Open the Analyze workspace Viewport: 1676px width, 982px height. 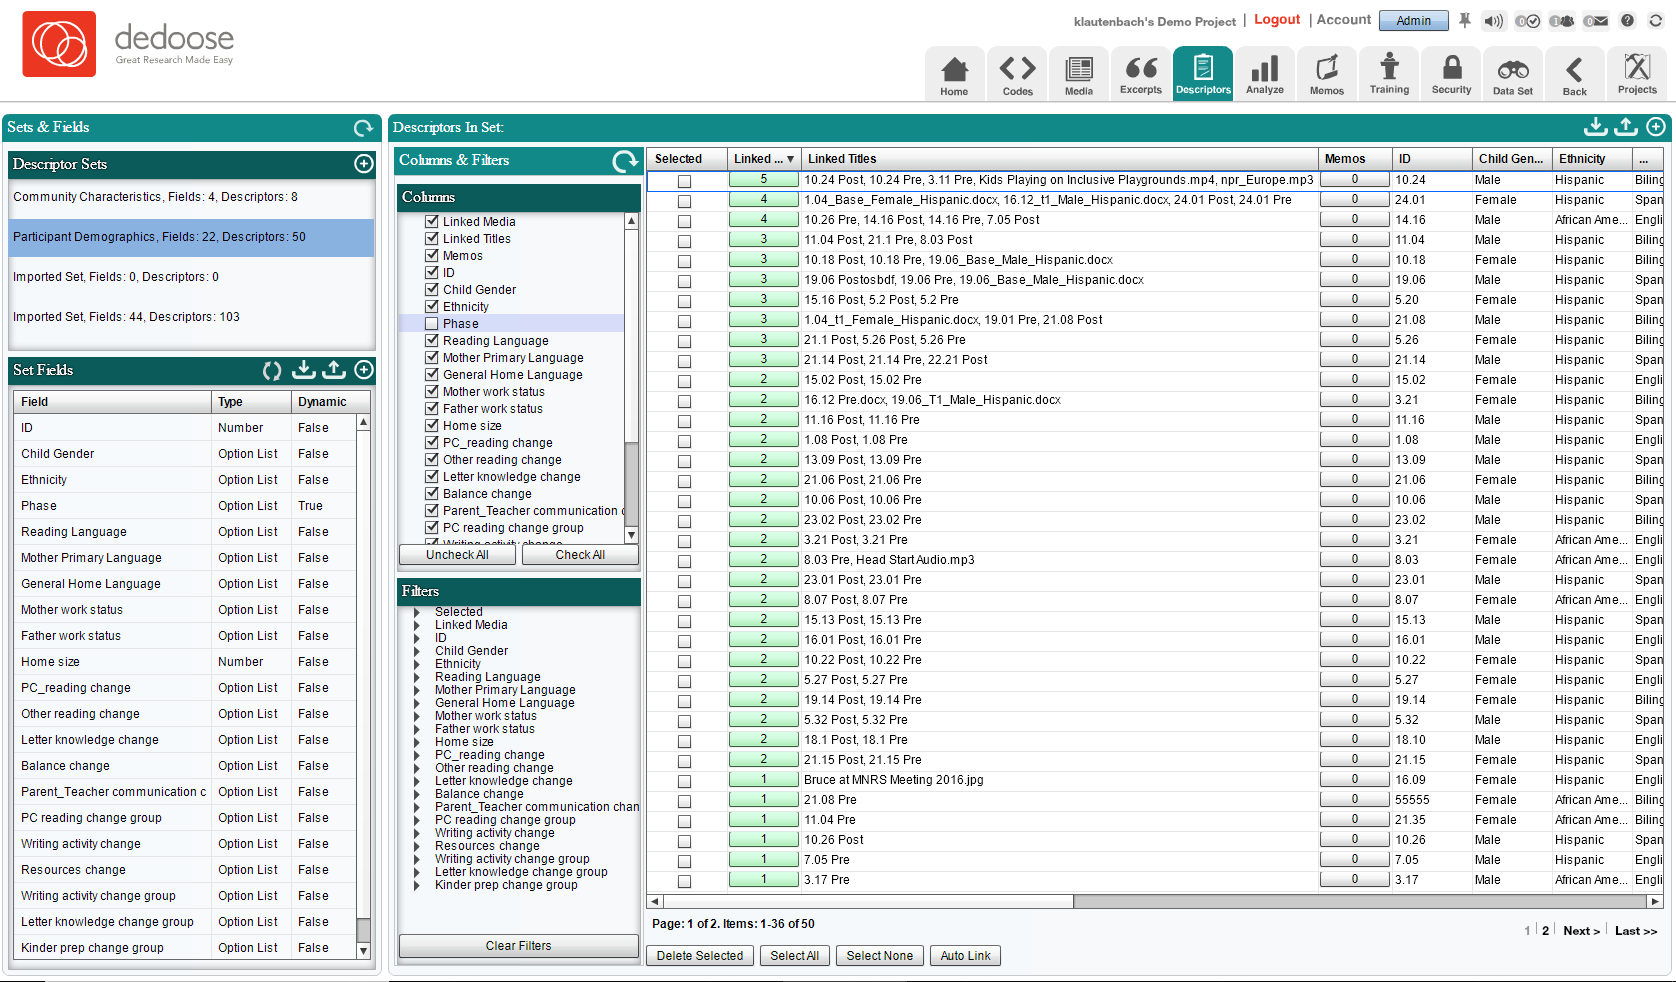1265,74
